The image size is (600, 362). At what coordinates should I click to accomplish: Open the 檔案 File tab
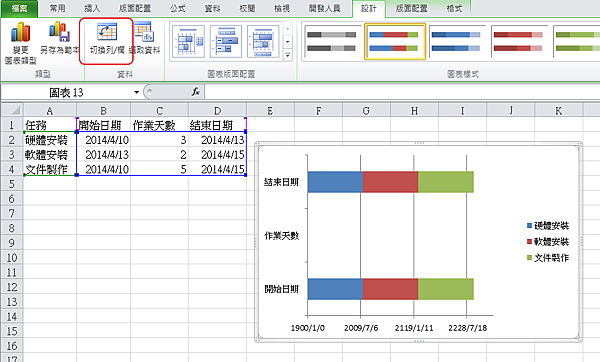pyautogui.click(x=20, y=8)
